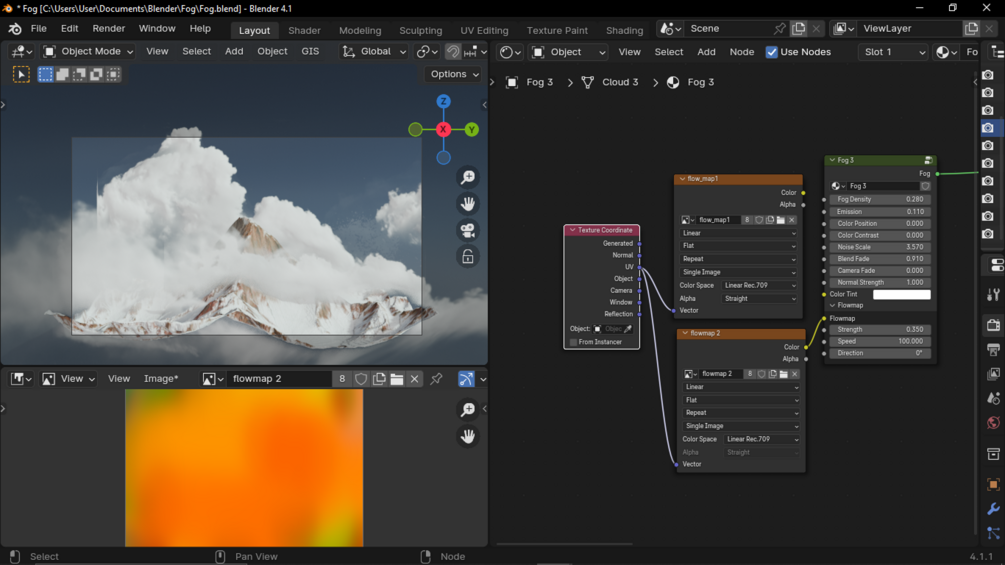Open folder icon in flow_map1 node

tap(781, 220)
